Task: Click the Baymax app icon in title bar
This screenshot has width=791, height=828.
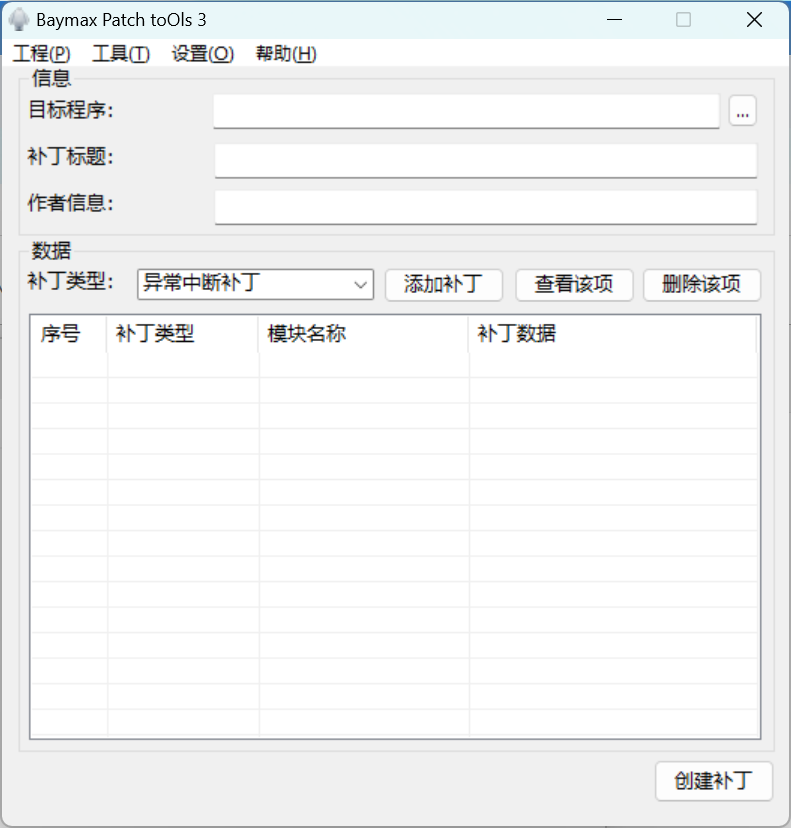Action: pyautogui.click(x=18, y=20)
